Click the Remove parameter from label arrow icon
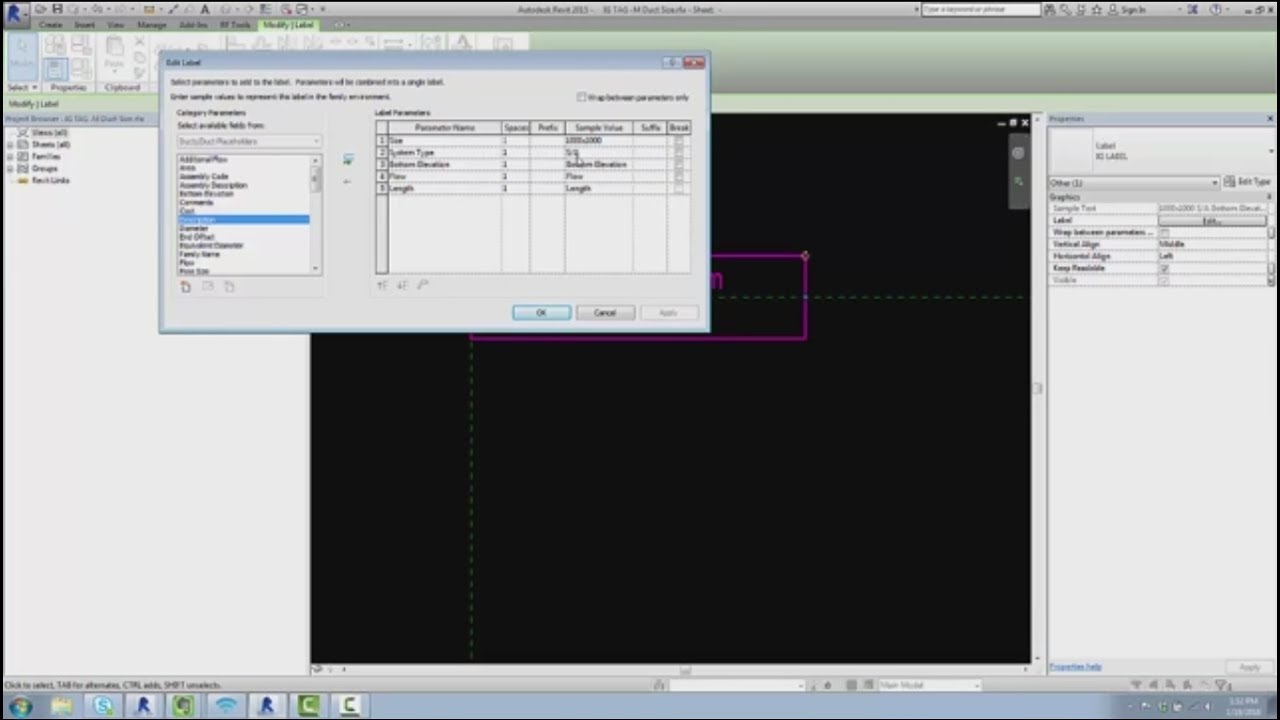1280x720 pixels. tap(347, 180)
